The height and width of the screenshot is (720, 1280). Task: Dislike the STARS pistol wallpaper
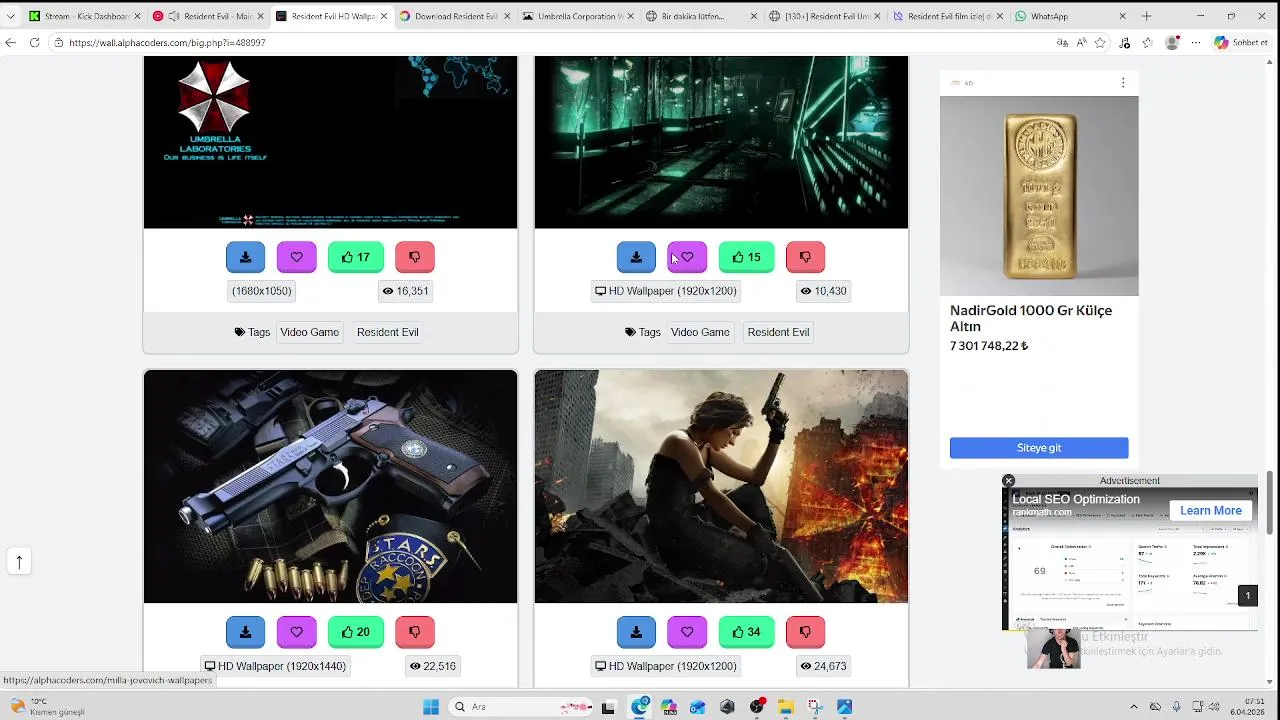(415, 632)
